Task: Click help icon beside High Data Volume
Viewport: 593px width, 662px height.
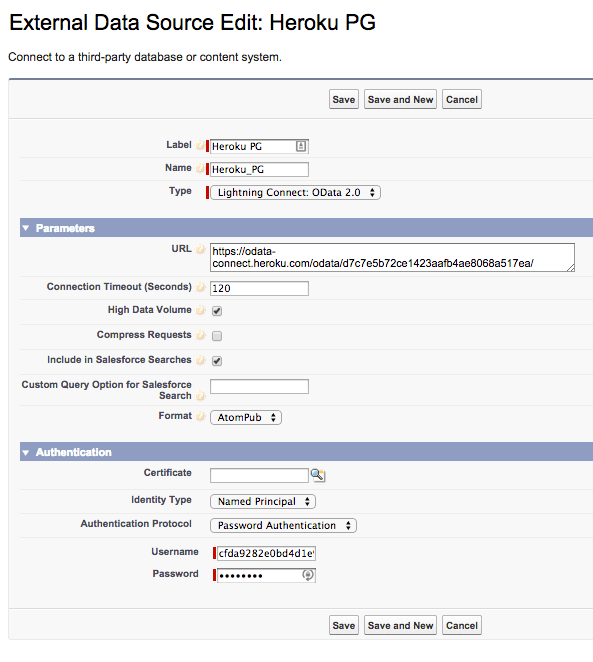Action: pos(200,310)
